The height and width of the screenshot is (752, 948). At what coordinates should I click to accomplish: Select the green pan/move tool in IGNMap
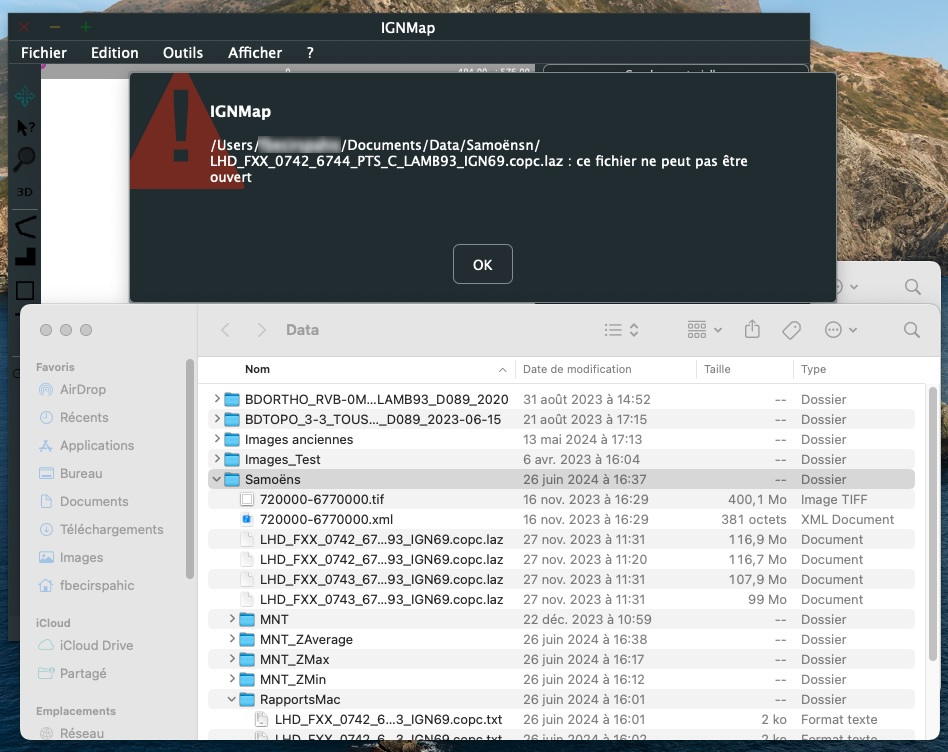(25, 96)
